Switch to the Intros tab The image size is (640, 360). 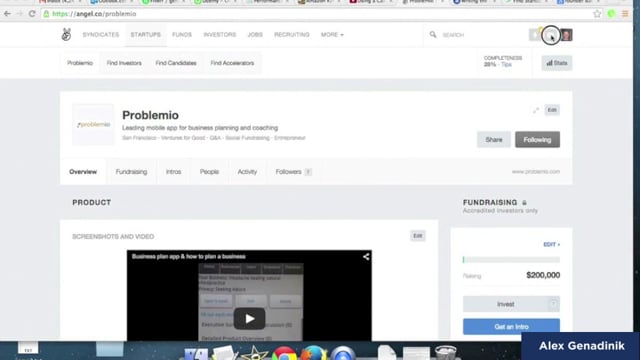pos(173,172)
